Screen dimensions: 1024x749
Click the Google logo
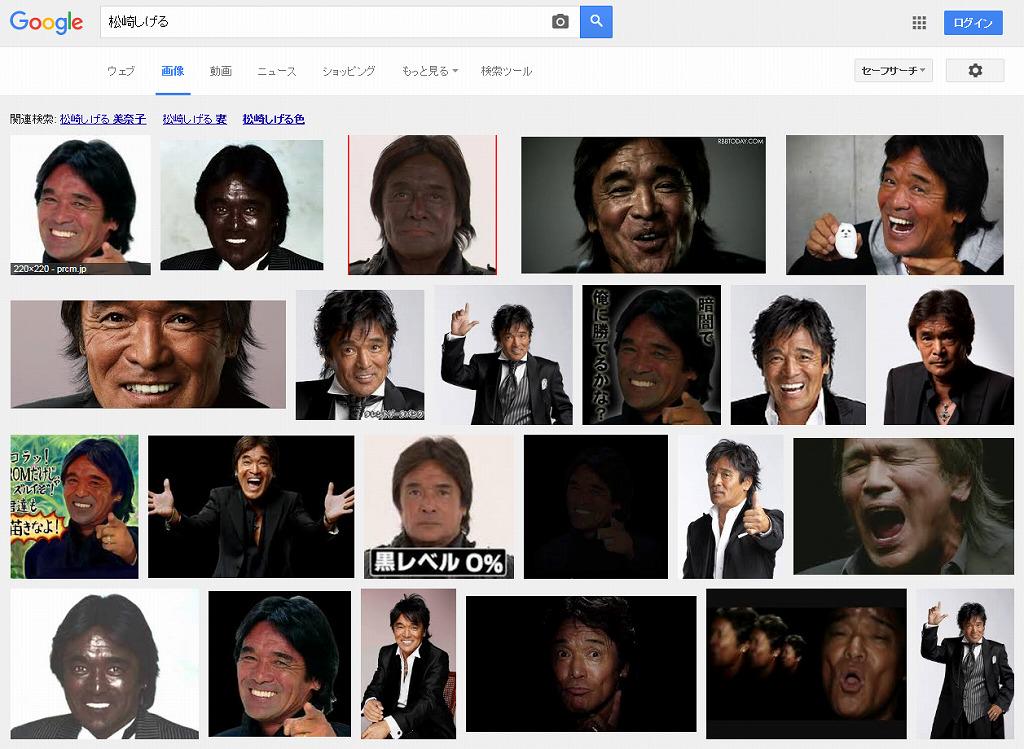[46, 22]
